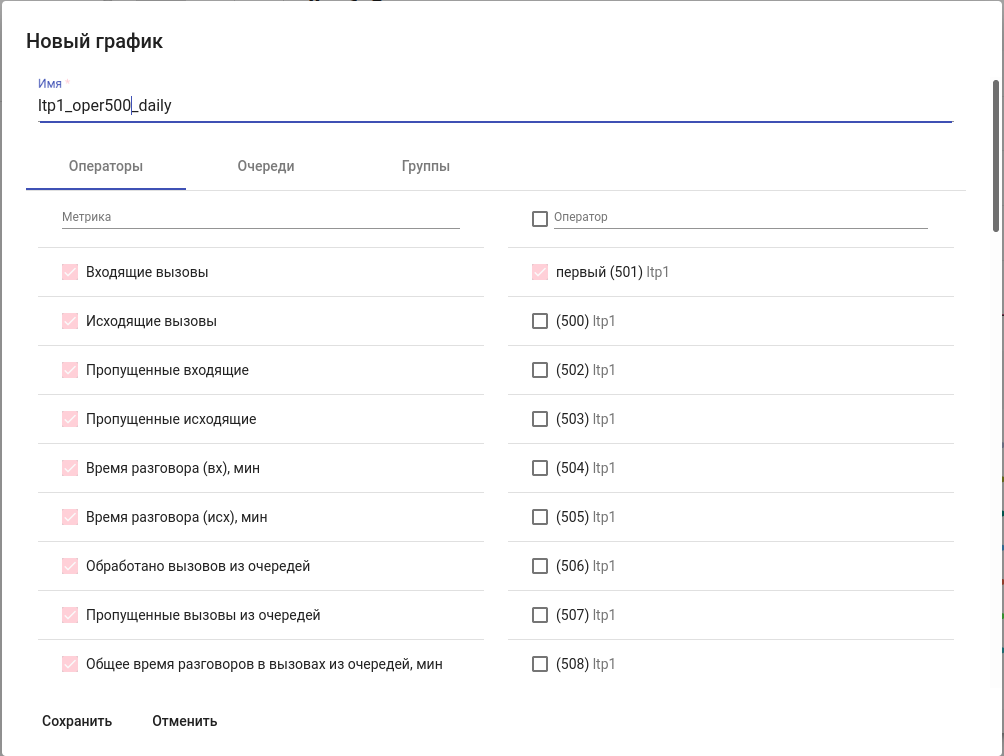1004x756 pixels.
Task: Check operator (508) ltp1
Action: 540,664
